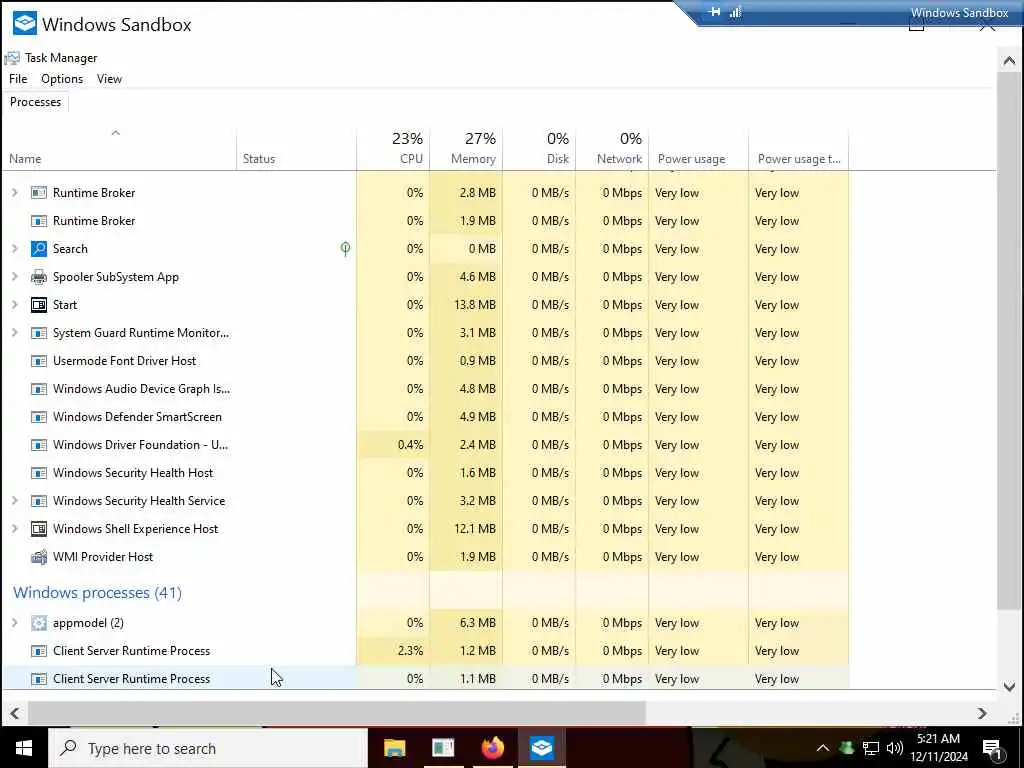Screen dimensions: 1024x768
Task: Select the 13.8 MB memory cell
Action: [466, 305]
